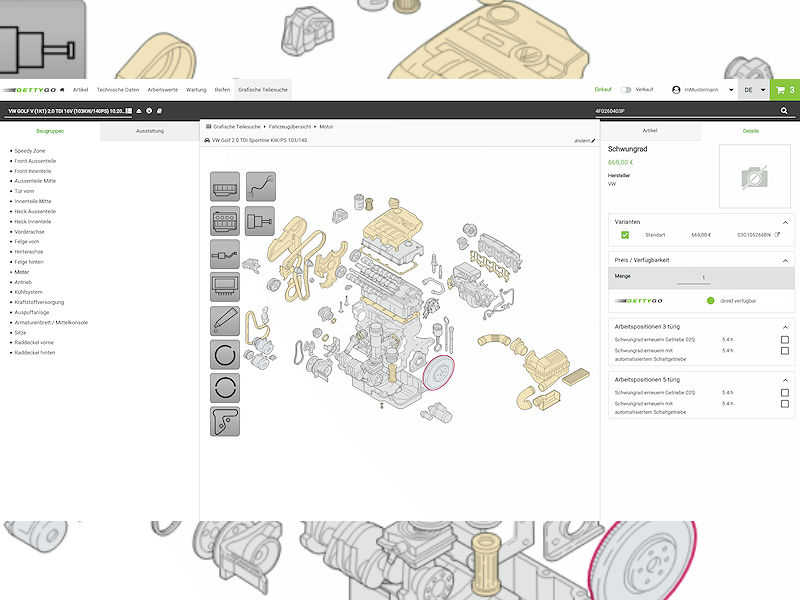Image resolution: width=800 pixels, height=600 pixels.
Task: Select the oil pan parts icon
Action: [224, 186]
